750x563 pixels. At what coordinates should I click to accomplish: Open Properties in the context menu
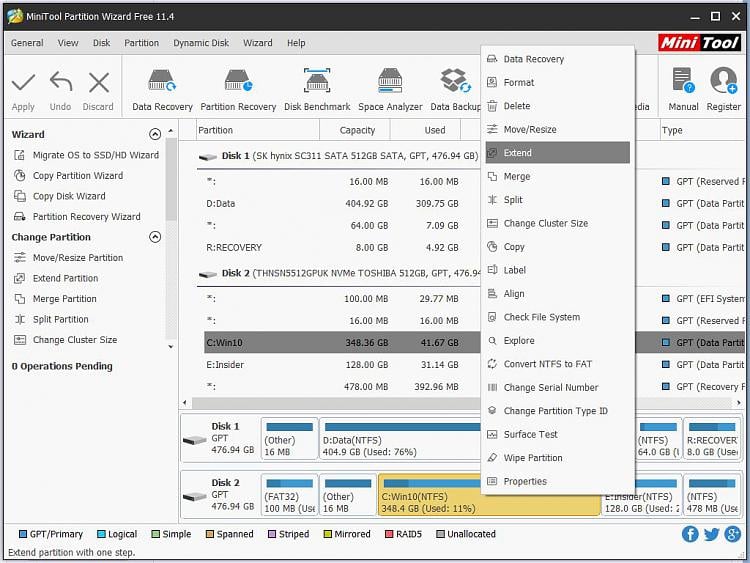[x=557, y=481]
